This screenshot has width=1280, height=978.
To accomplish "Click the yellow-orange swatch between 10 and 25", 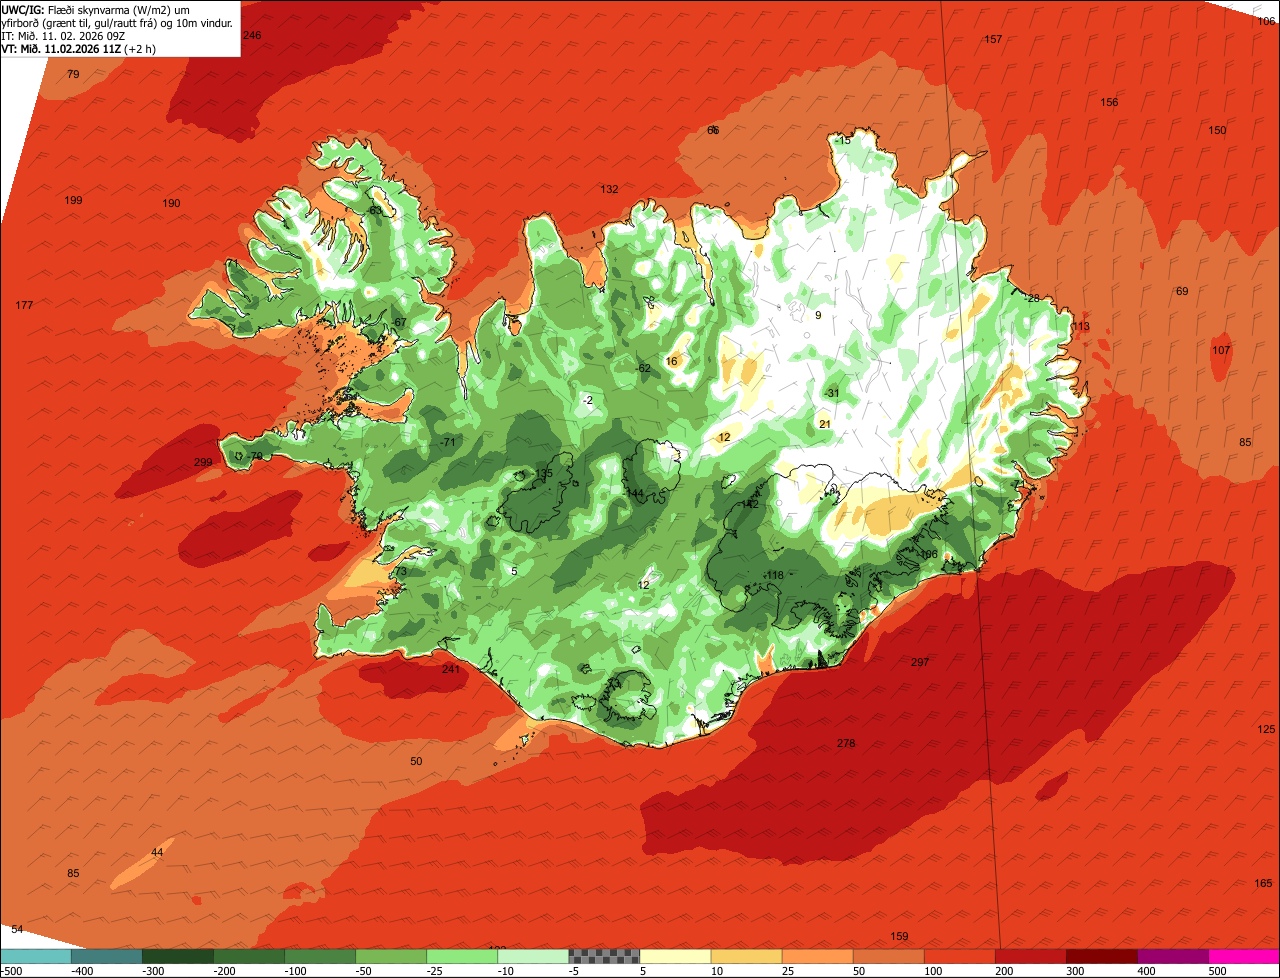I will 747,956.
